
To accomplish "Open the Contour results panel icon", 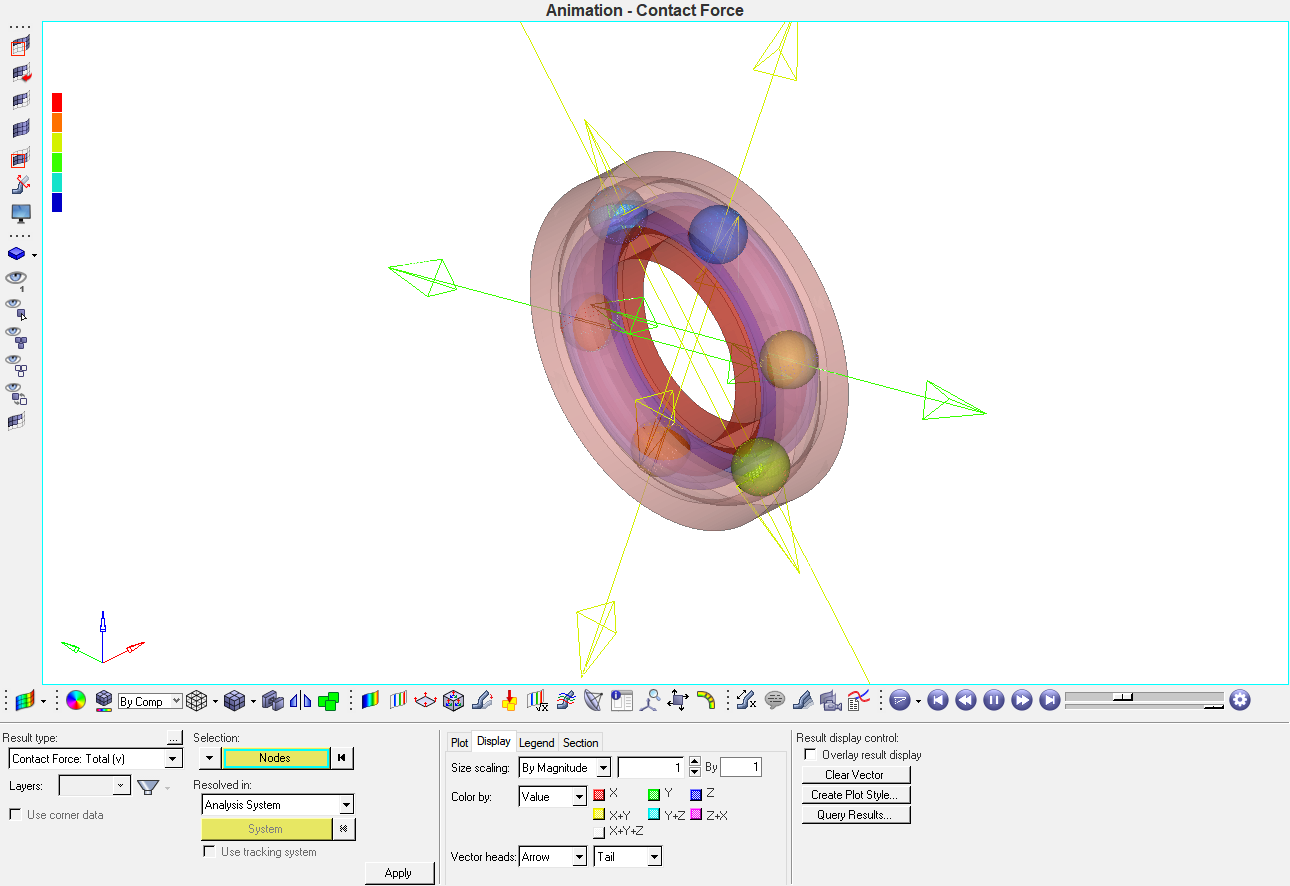I will (x=371, y=700).
